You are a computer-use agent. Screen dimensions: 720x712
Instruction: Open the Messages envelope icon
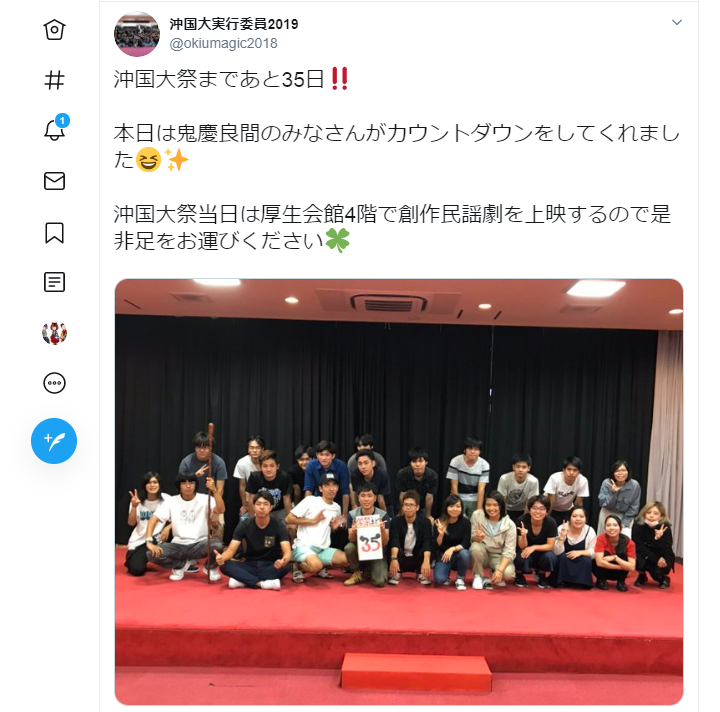point(54,181)
